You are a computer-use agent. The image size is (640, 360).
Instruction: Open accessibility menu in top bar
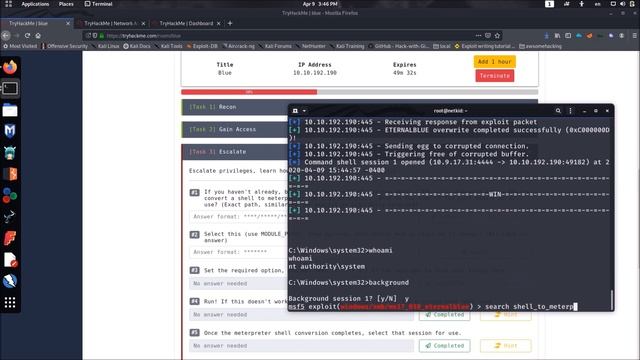(582, 4)
